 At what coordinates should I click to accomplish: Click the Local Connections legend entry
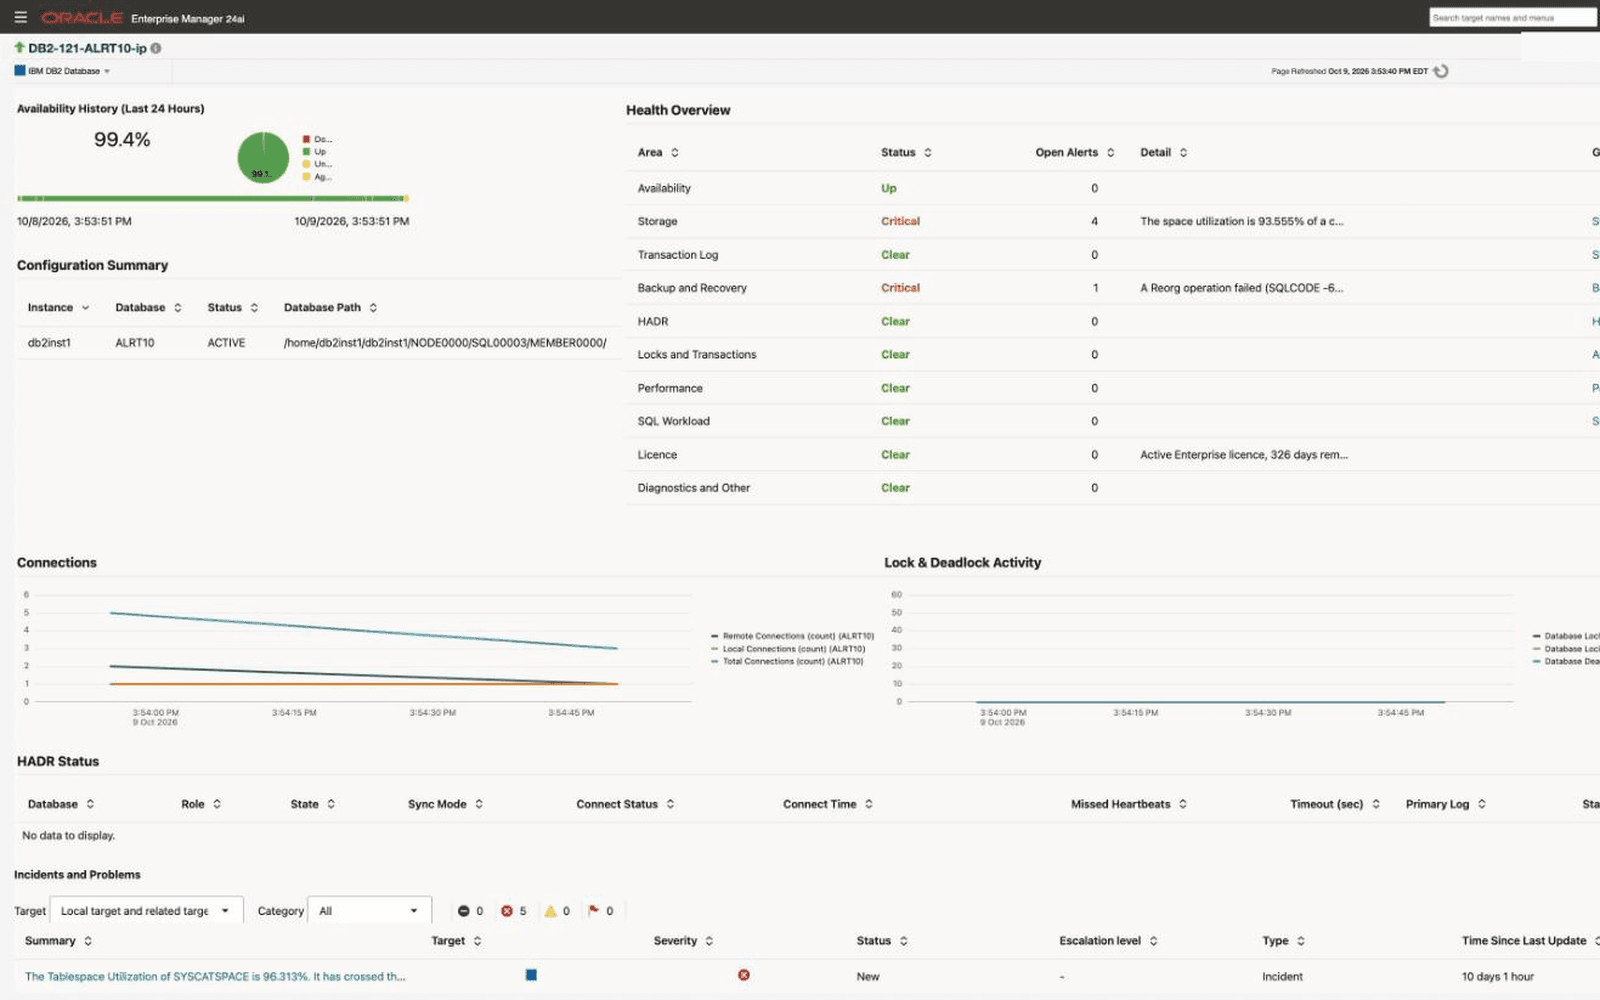point(788,649)
